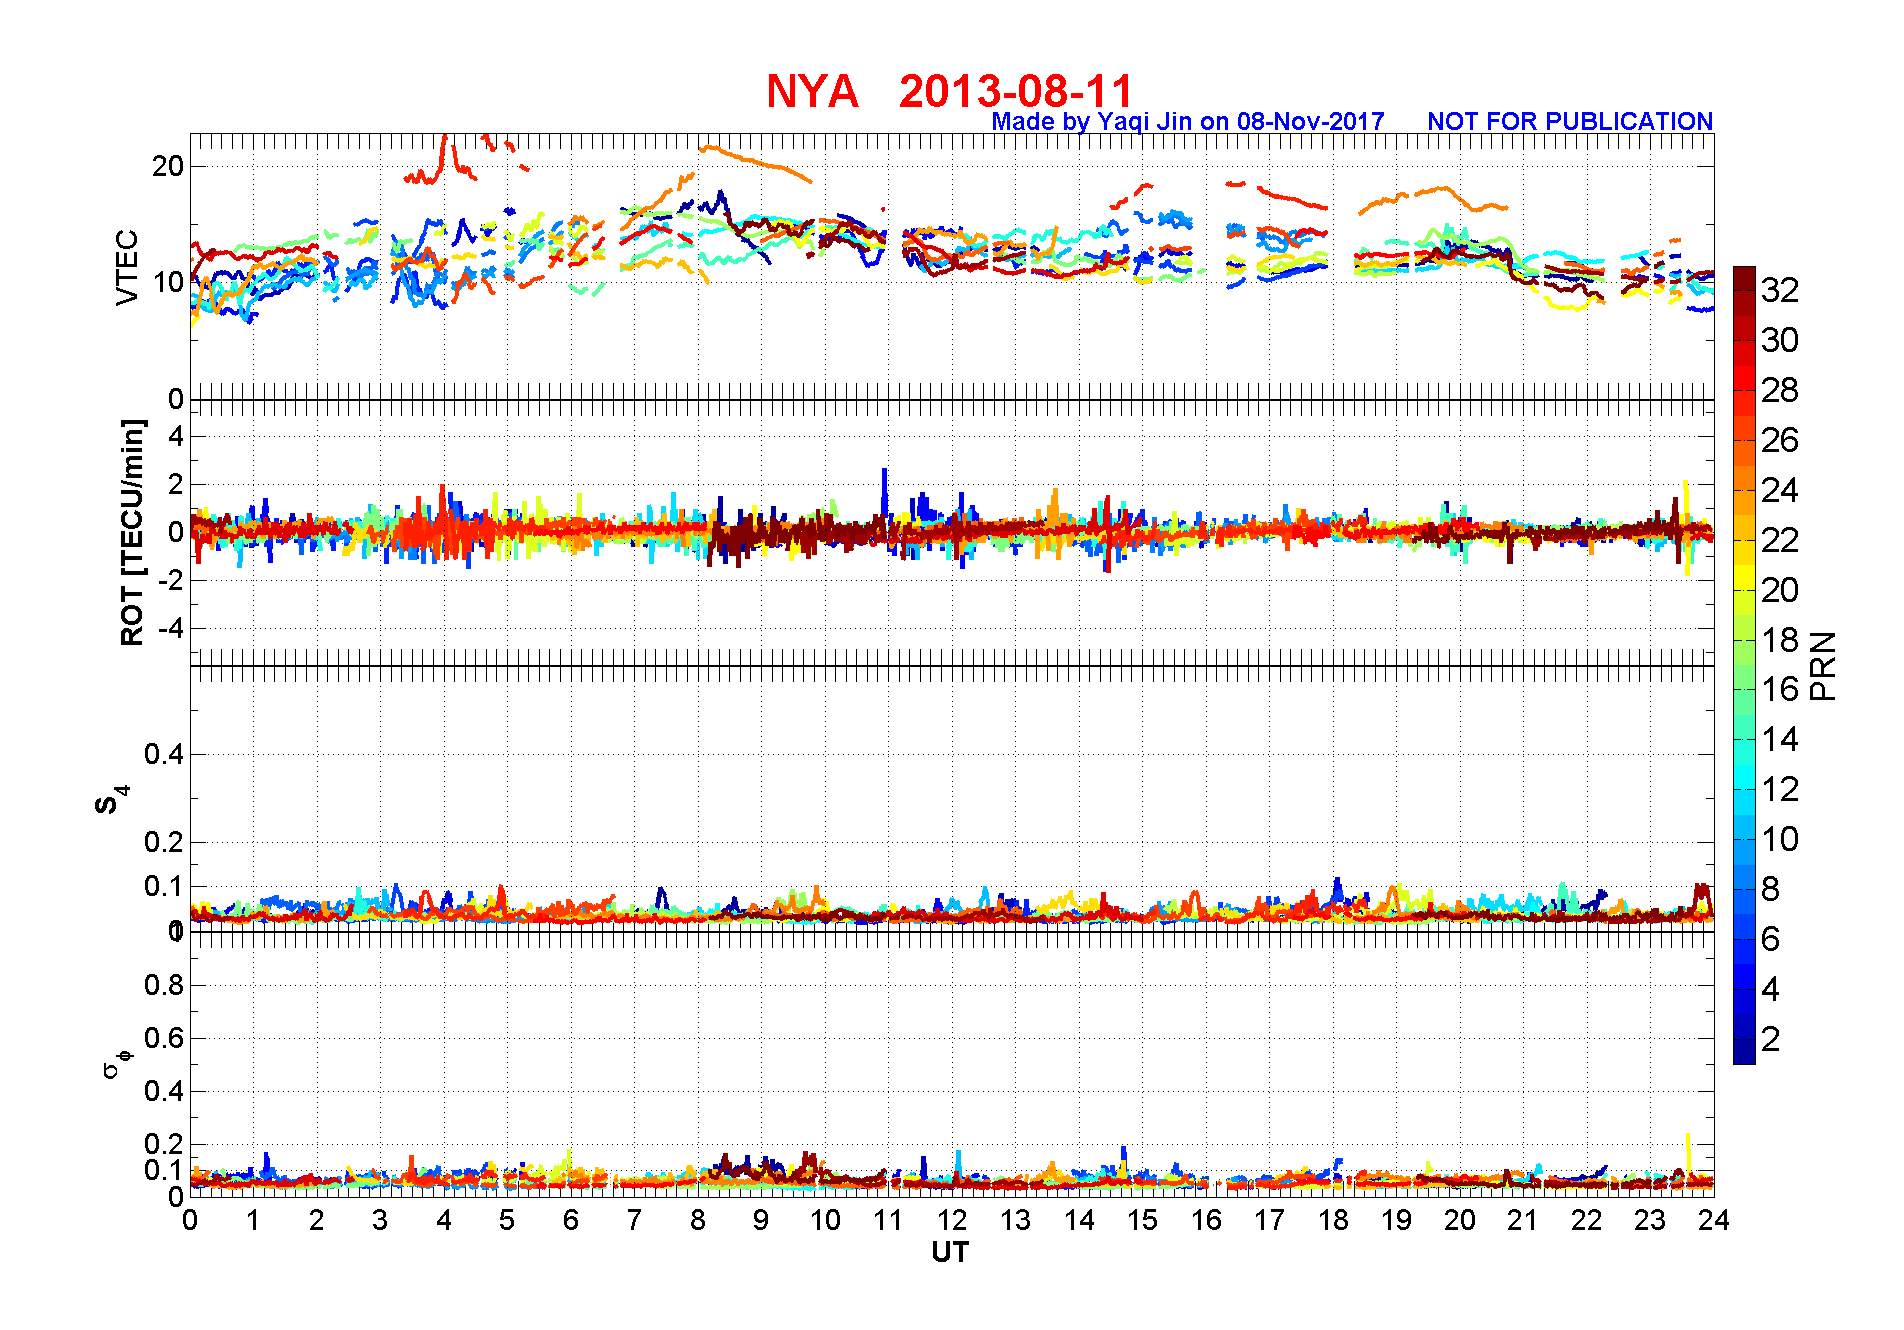The height and width of the screenshot is (1330, 1904).
Task: Click sigma-phi axis tick label 0.6
Action: (164, 1038)
